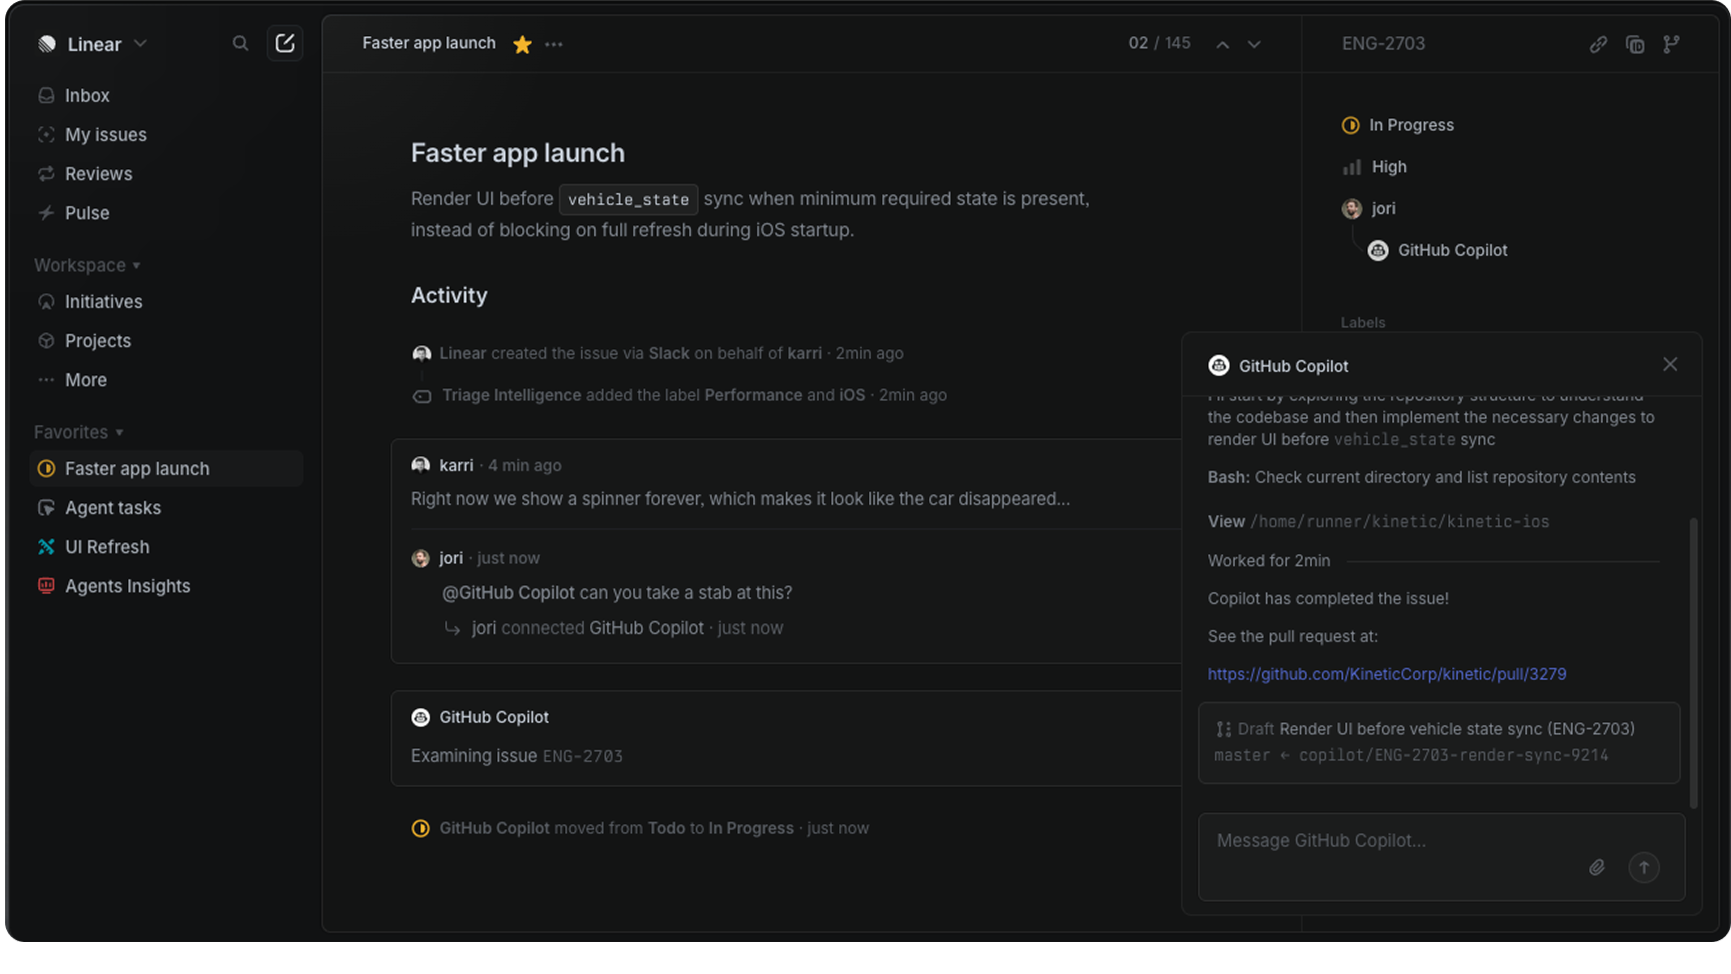This screenshot has width=1731, height=974.
Task: Open the GitHub pull request 3279 link
Action: click(x=1386, y=674)
